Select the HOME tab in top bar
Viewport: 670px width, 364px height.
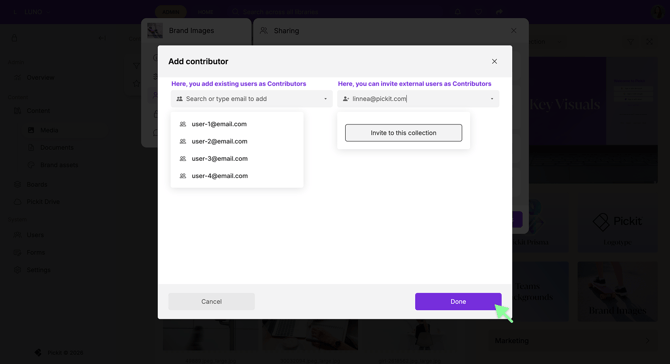point(205,12)
